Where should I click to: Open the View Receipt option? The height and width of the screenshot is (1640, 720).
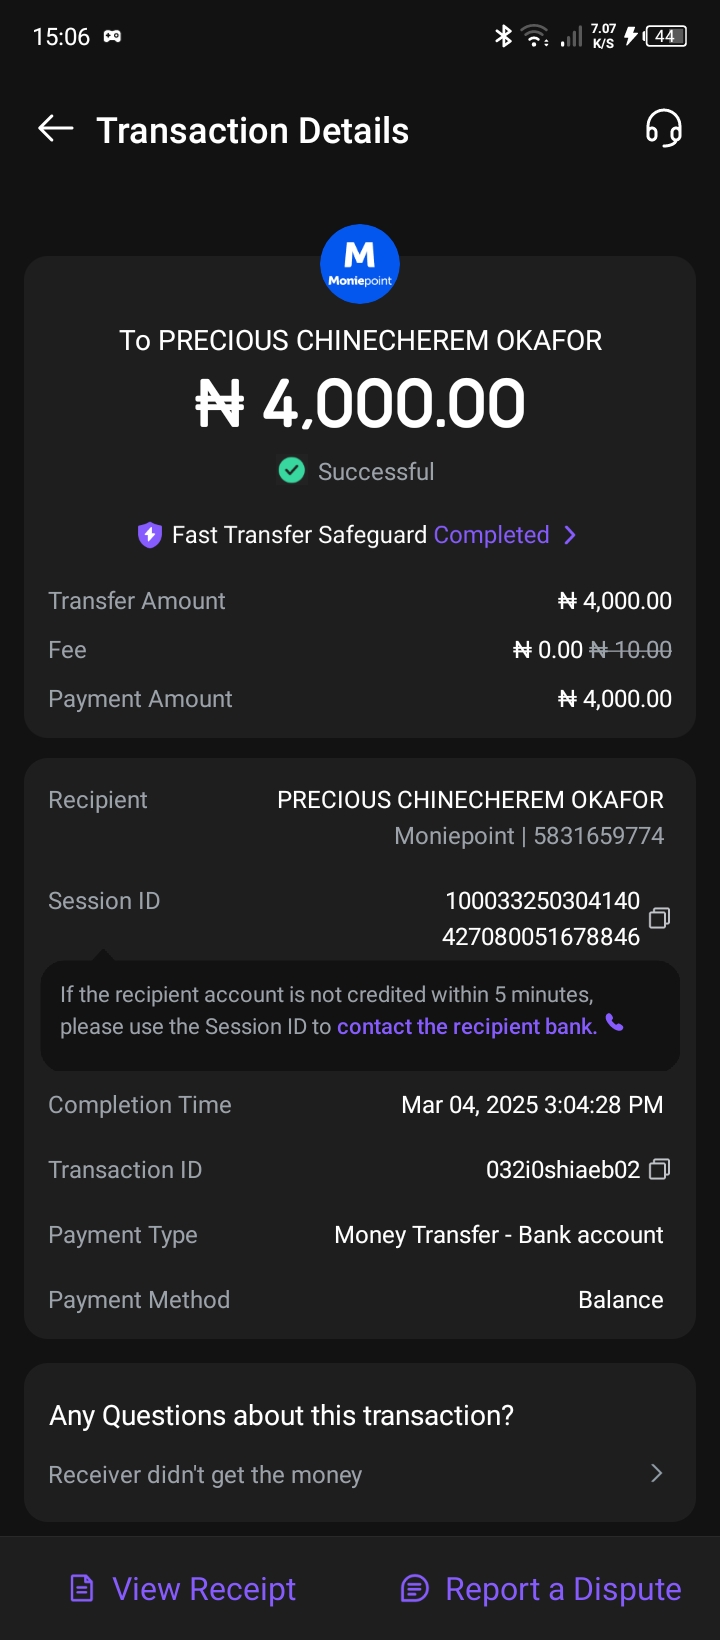[x=204, y=1588]
